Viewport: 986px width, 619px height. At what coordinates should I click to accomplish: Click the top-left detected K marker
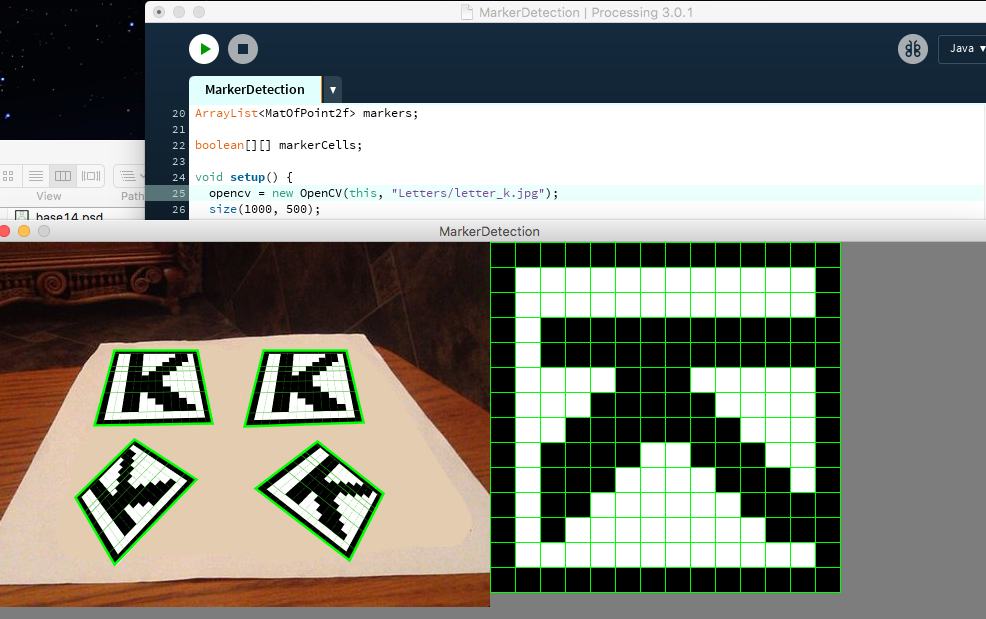pyautogui.click(x=154, y=387)
